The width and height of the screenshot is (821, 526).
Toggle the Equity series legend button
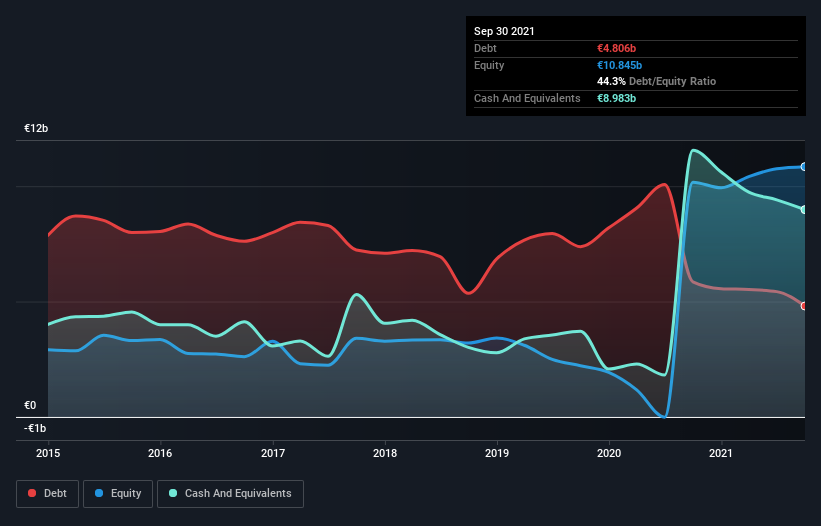(x=118, y=494)
